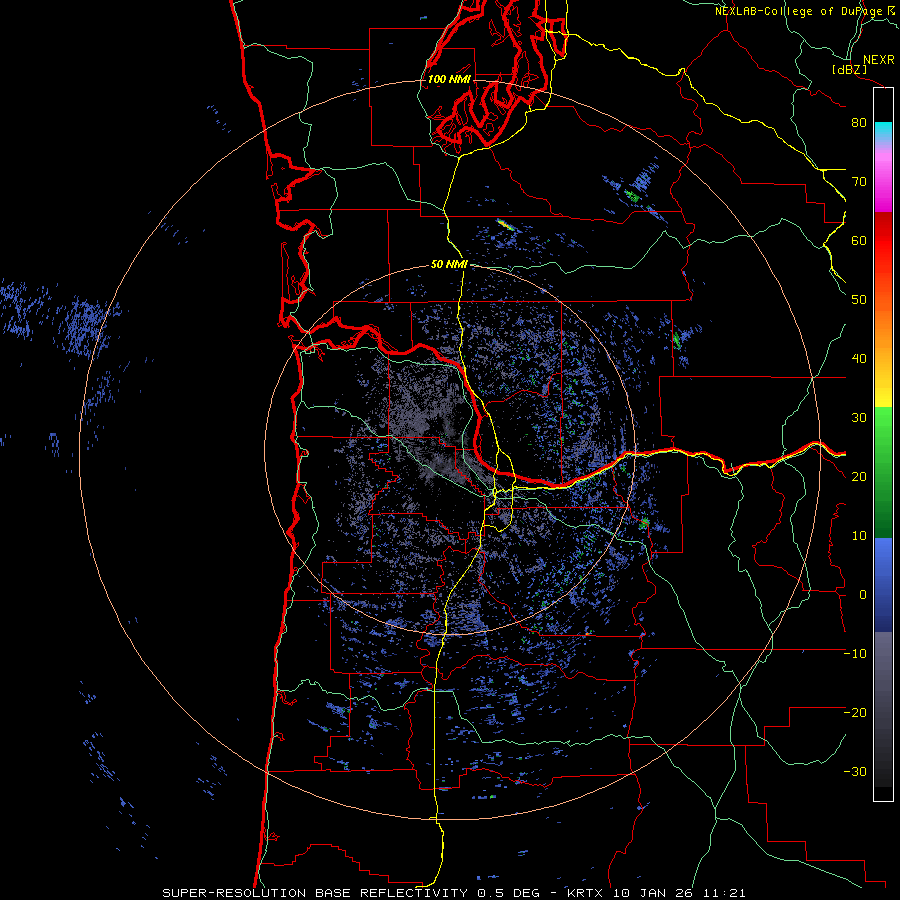
Task: Click the NEXR label above the scale
Action: (878, 60)
